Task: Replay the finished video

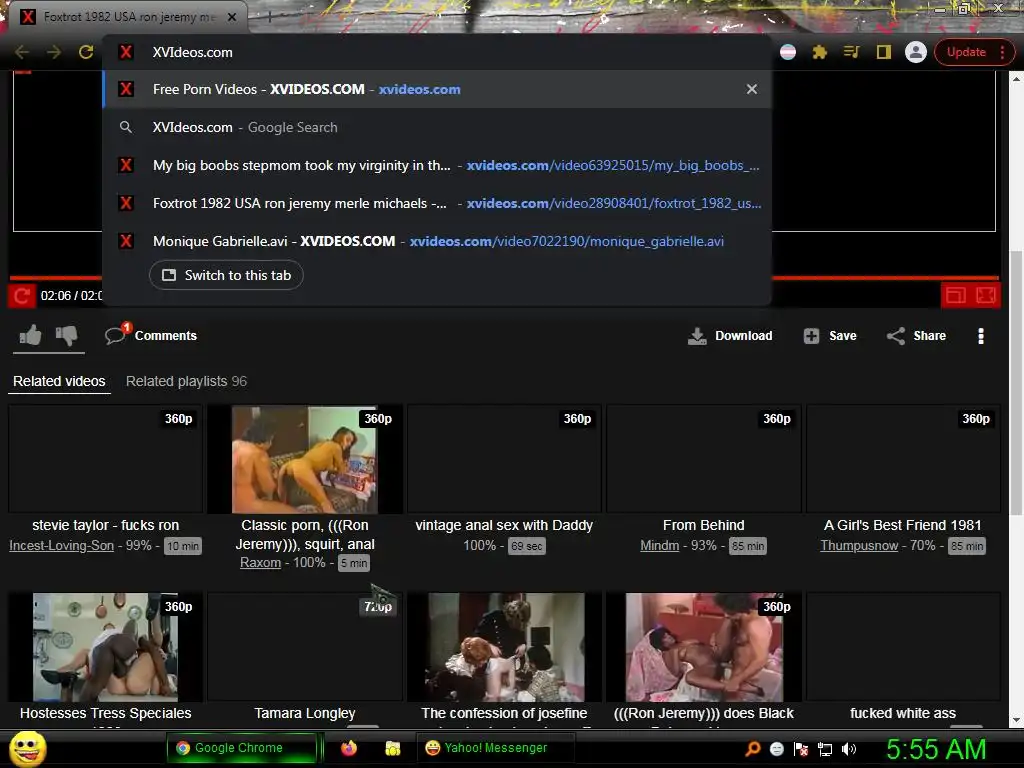Action: 21,296
